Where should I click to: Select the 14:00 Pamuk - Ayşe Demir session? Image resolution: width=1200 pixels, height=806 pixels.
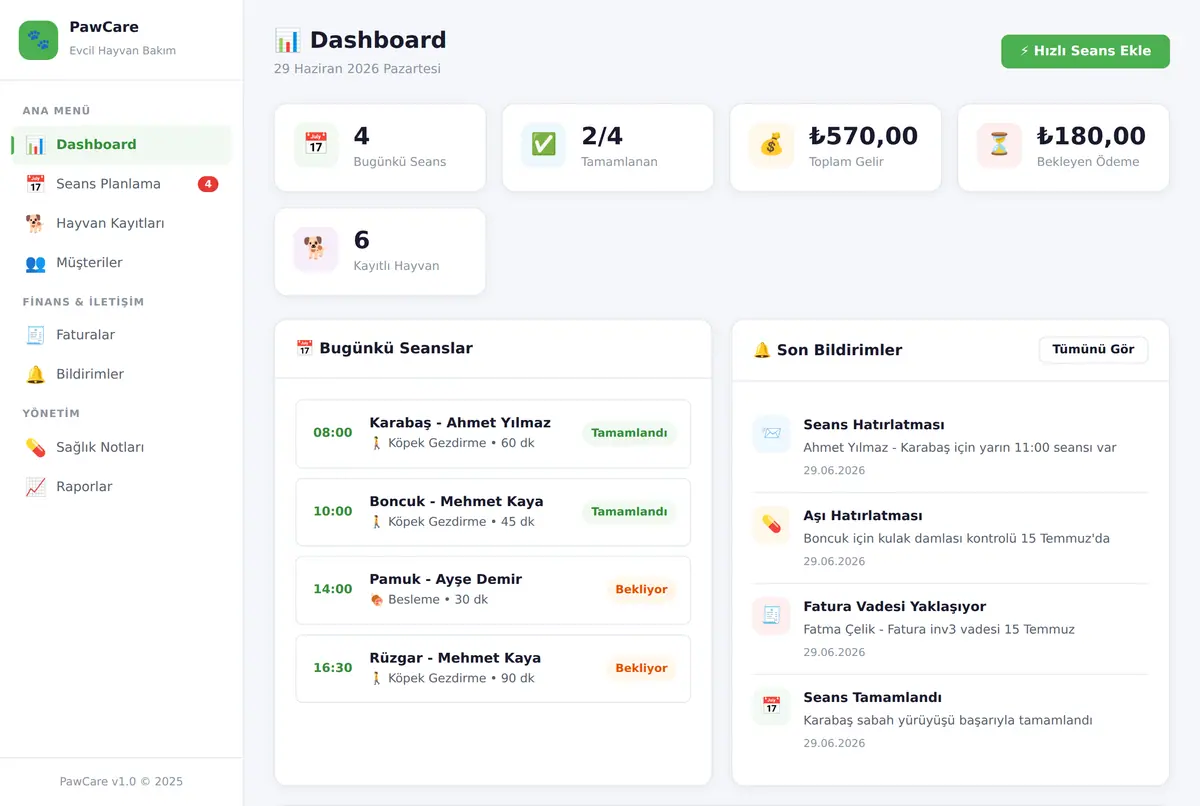[x=493, y=590]
